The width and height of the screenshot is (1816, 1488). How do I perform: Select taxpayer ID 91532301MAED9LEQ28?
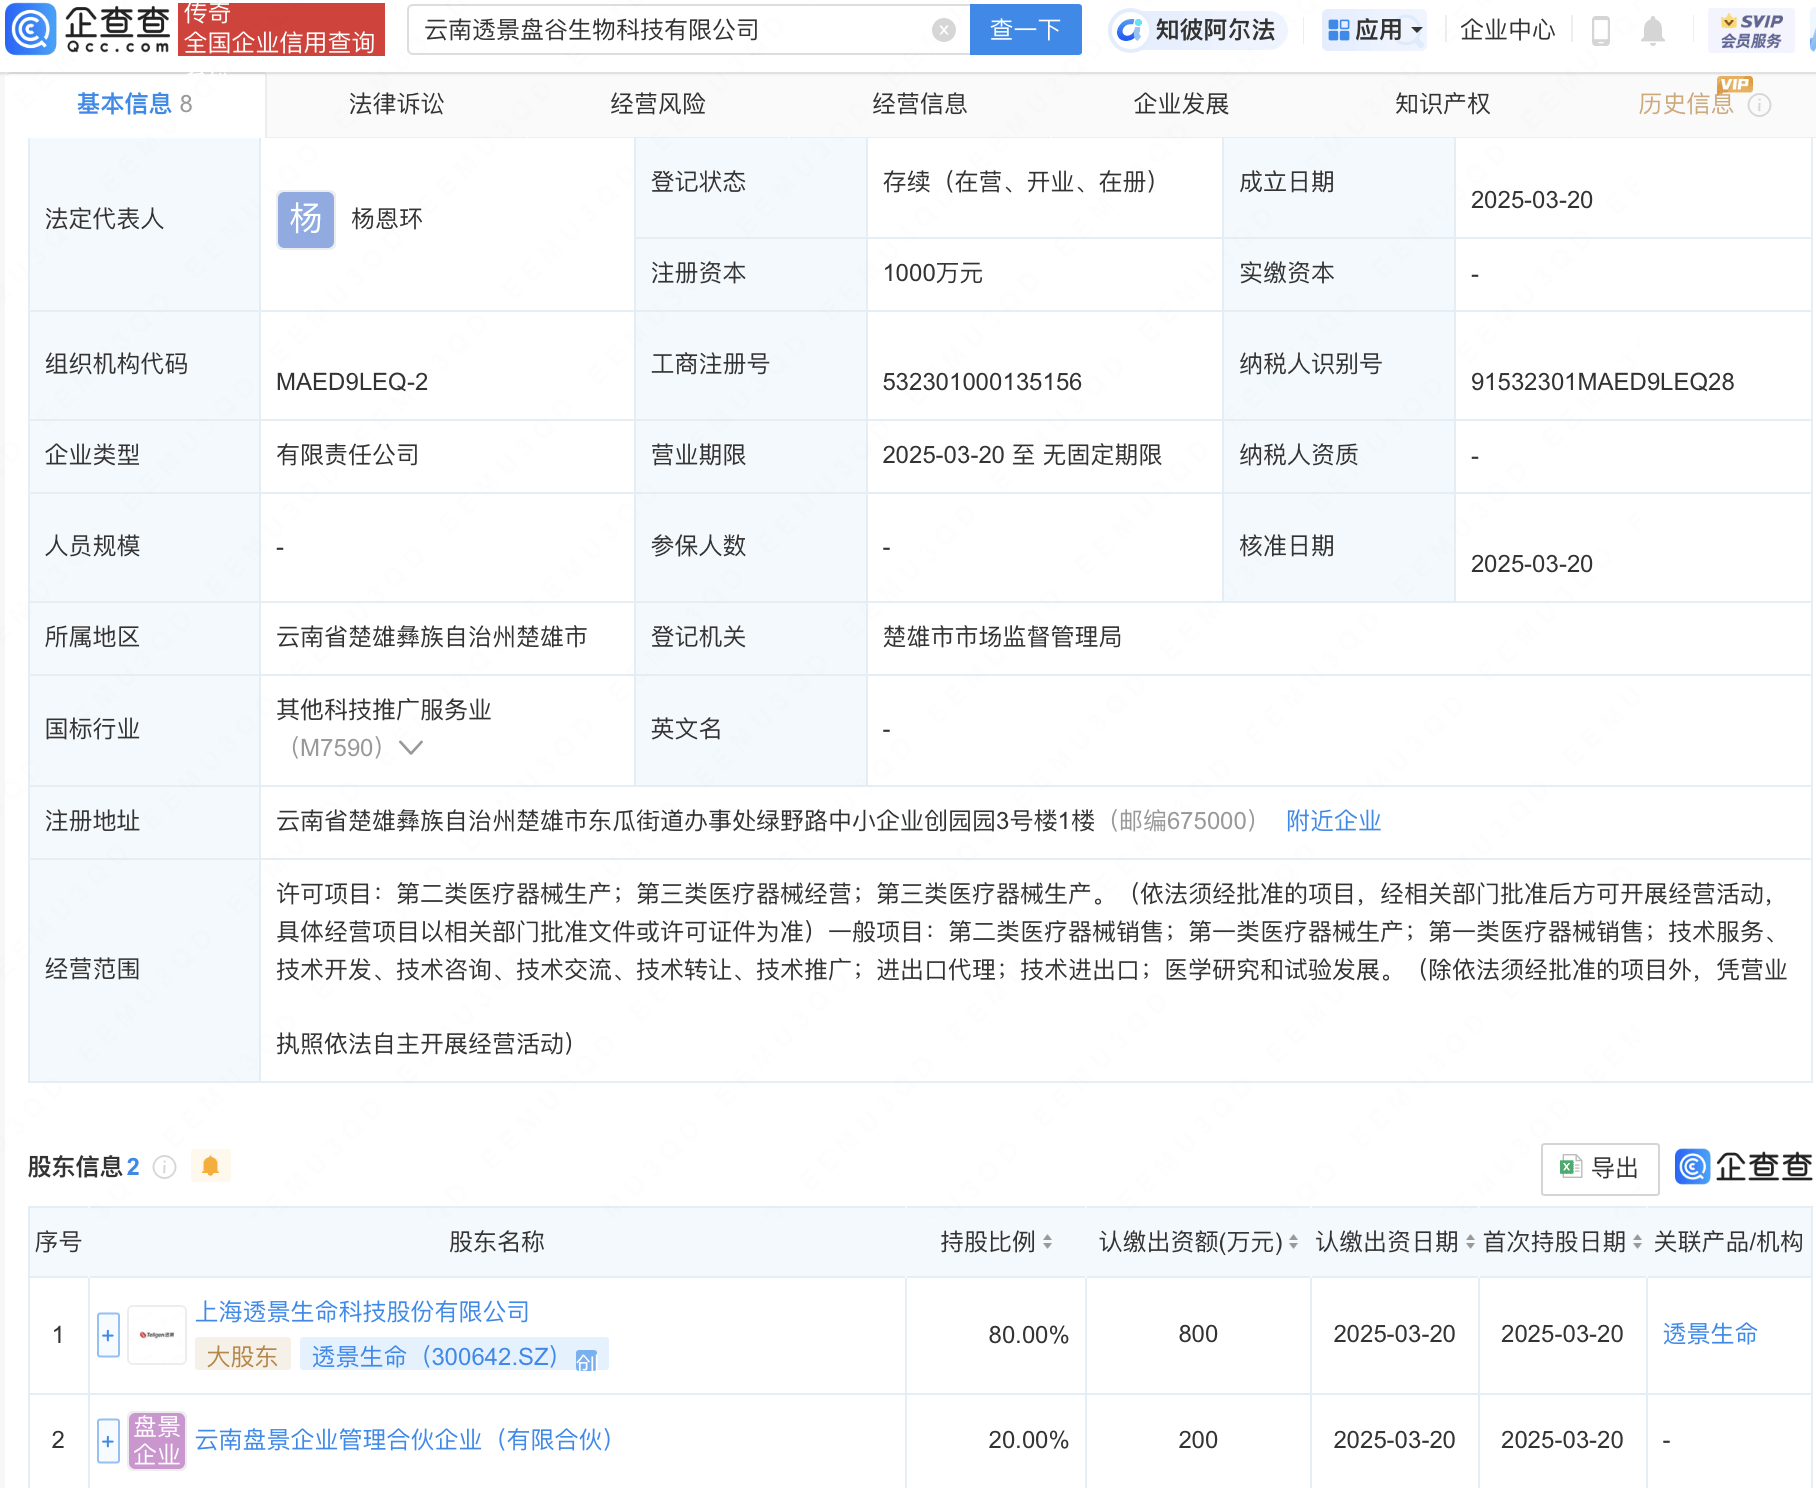click(1602, 382)
